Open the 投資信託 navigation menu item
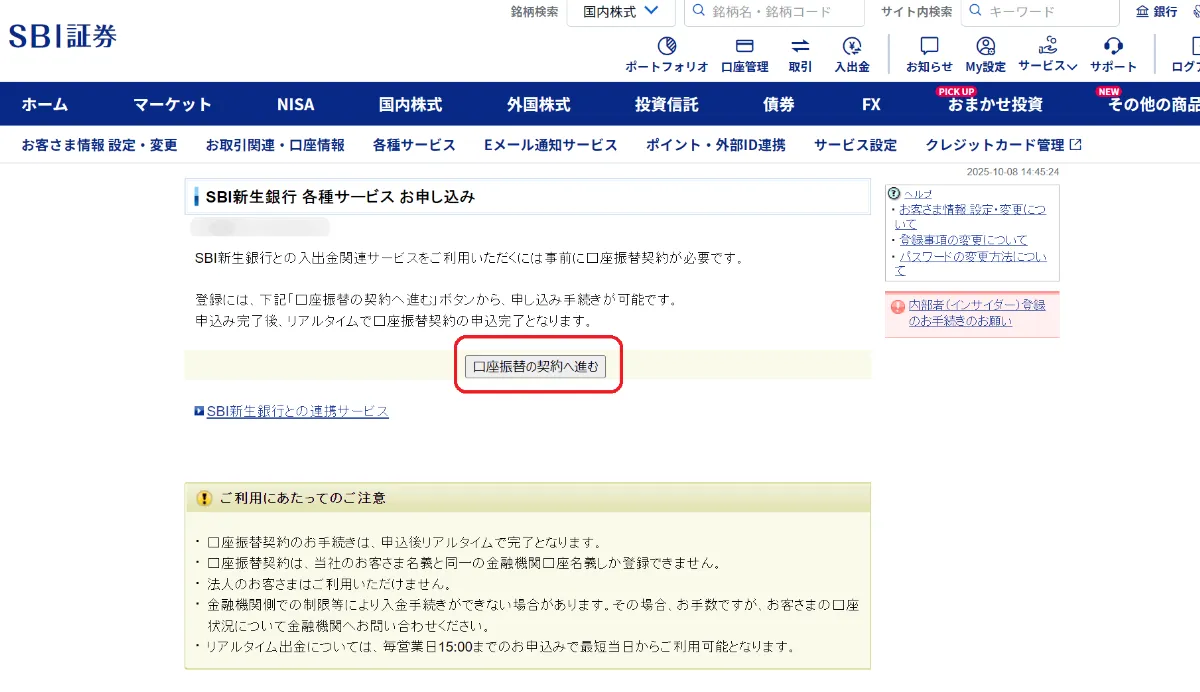This screenshot has height=692, width=1200. 666,104
